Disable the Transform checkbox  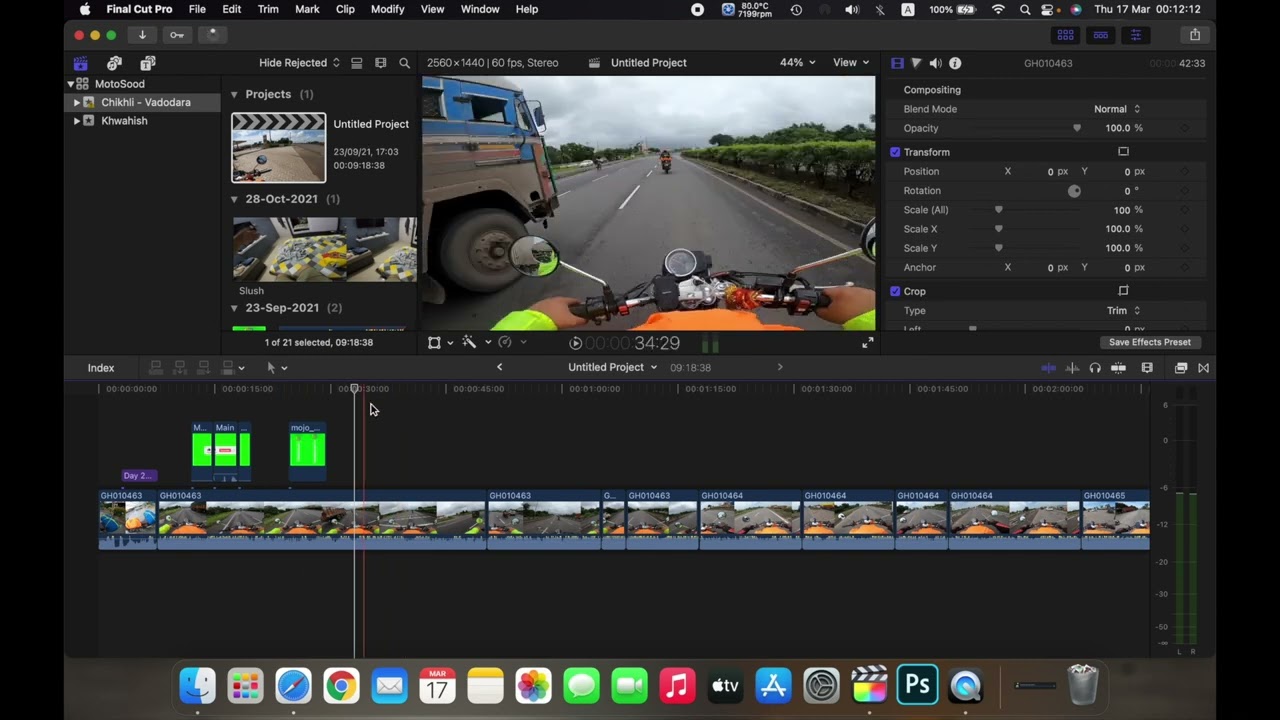pyautogui.click(x=895, y=152)
